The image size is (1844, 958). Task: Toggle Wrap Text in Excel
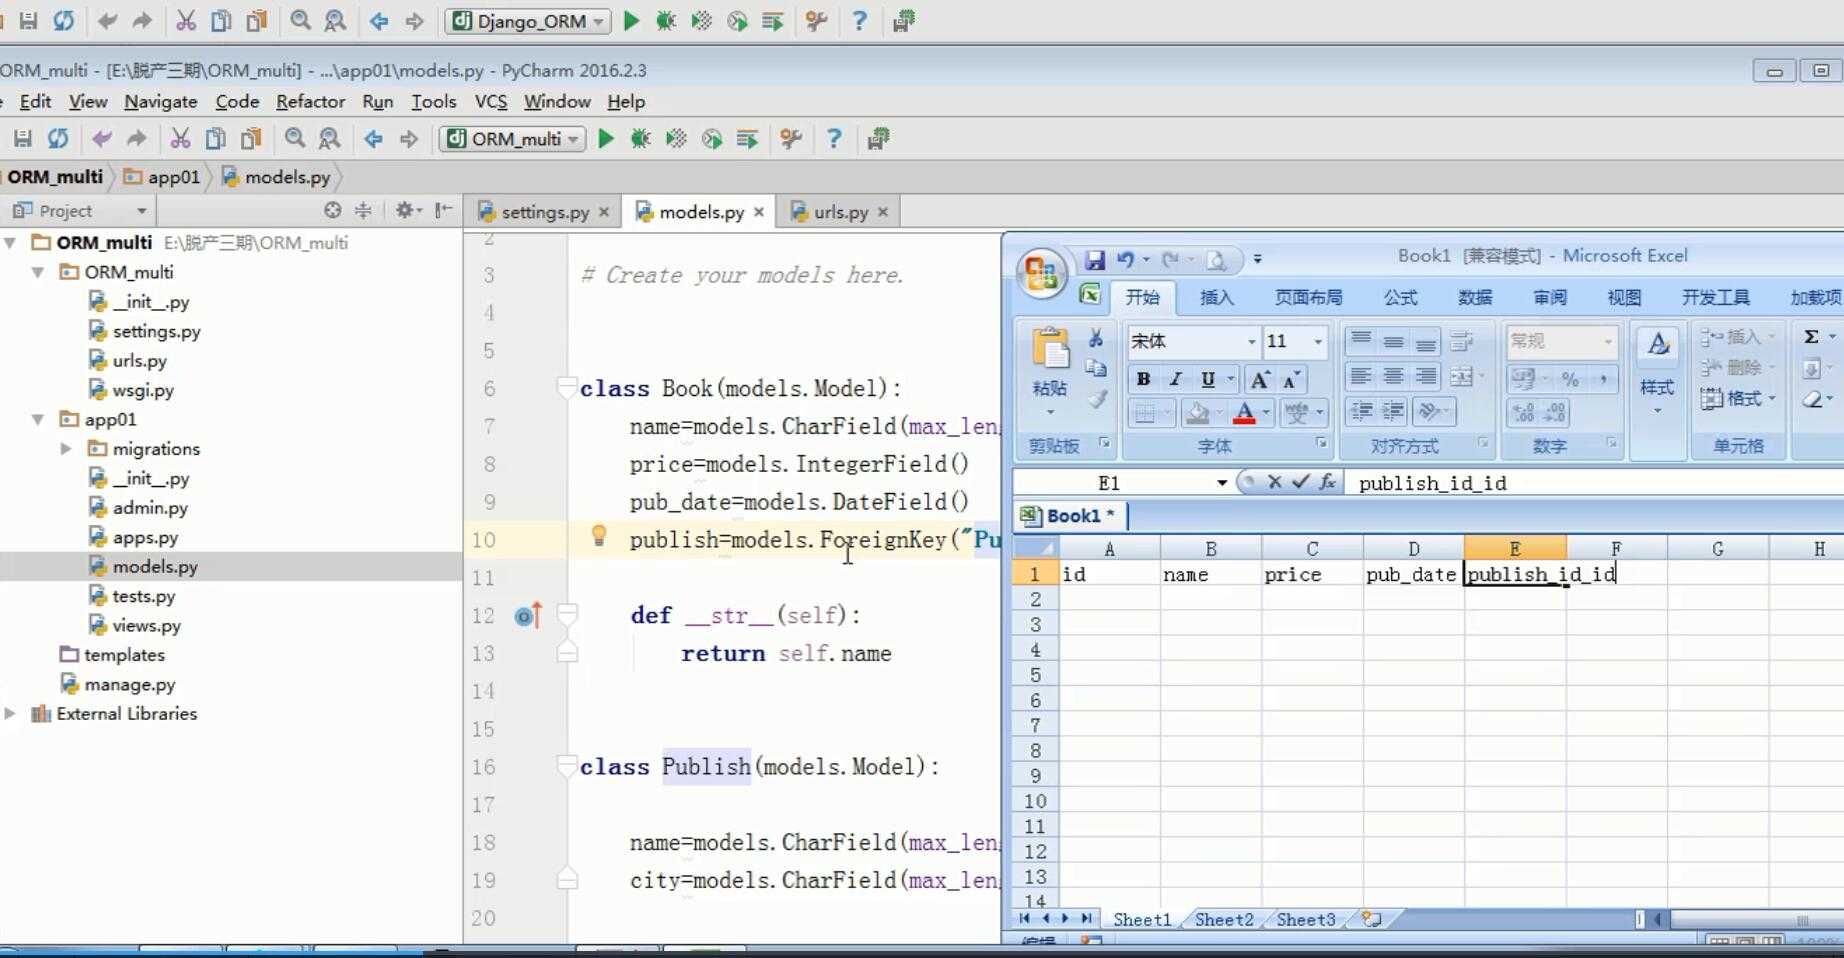1462,342
